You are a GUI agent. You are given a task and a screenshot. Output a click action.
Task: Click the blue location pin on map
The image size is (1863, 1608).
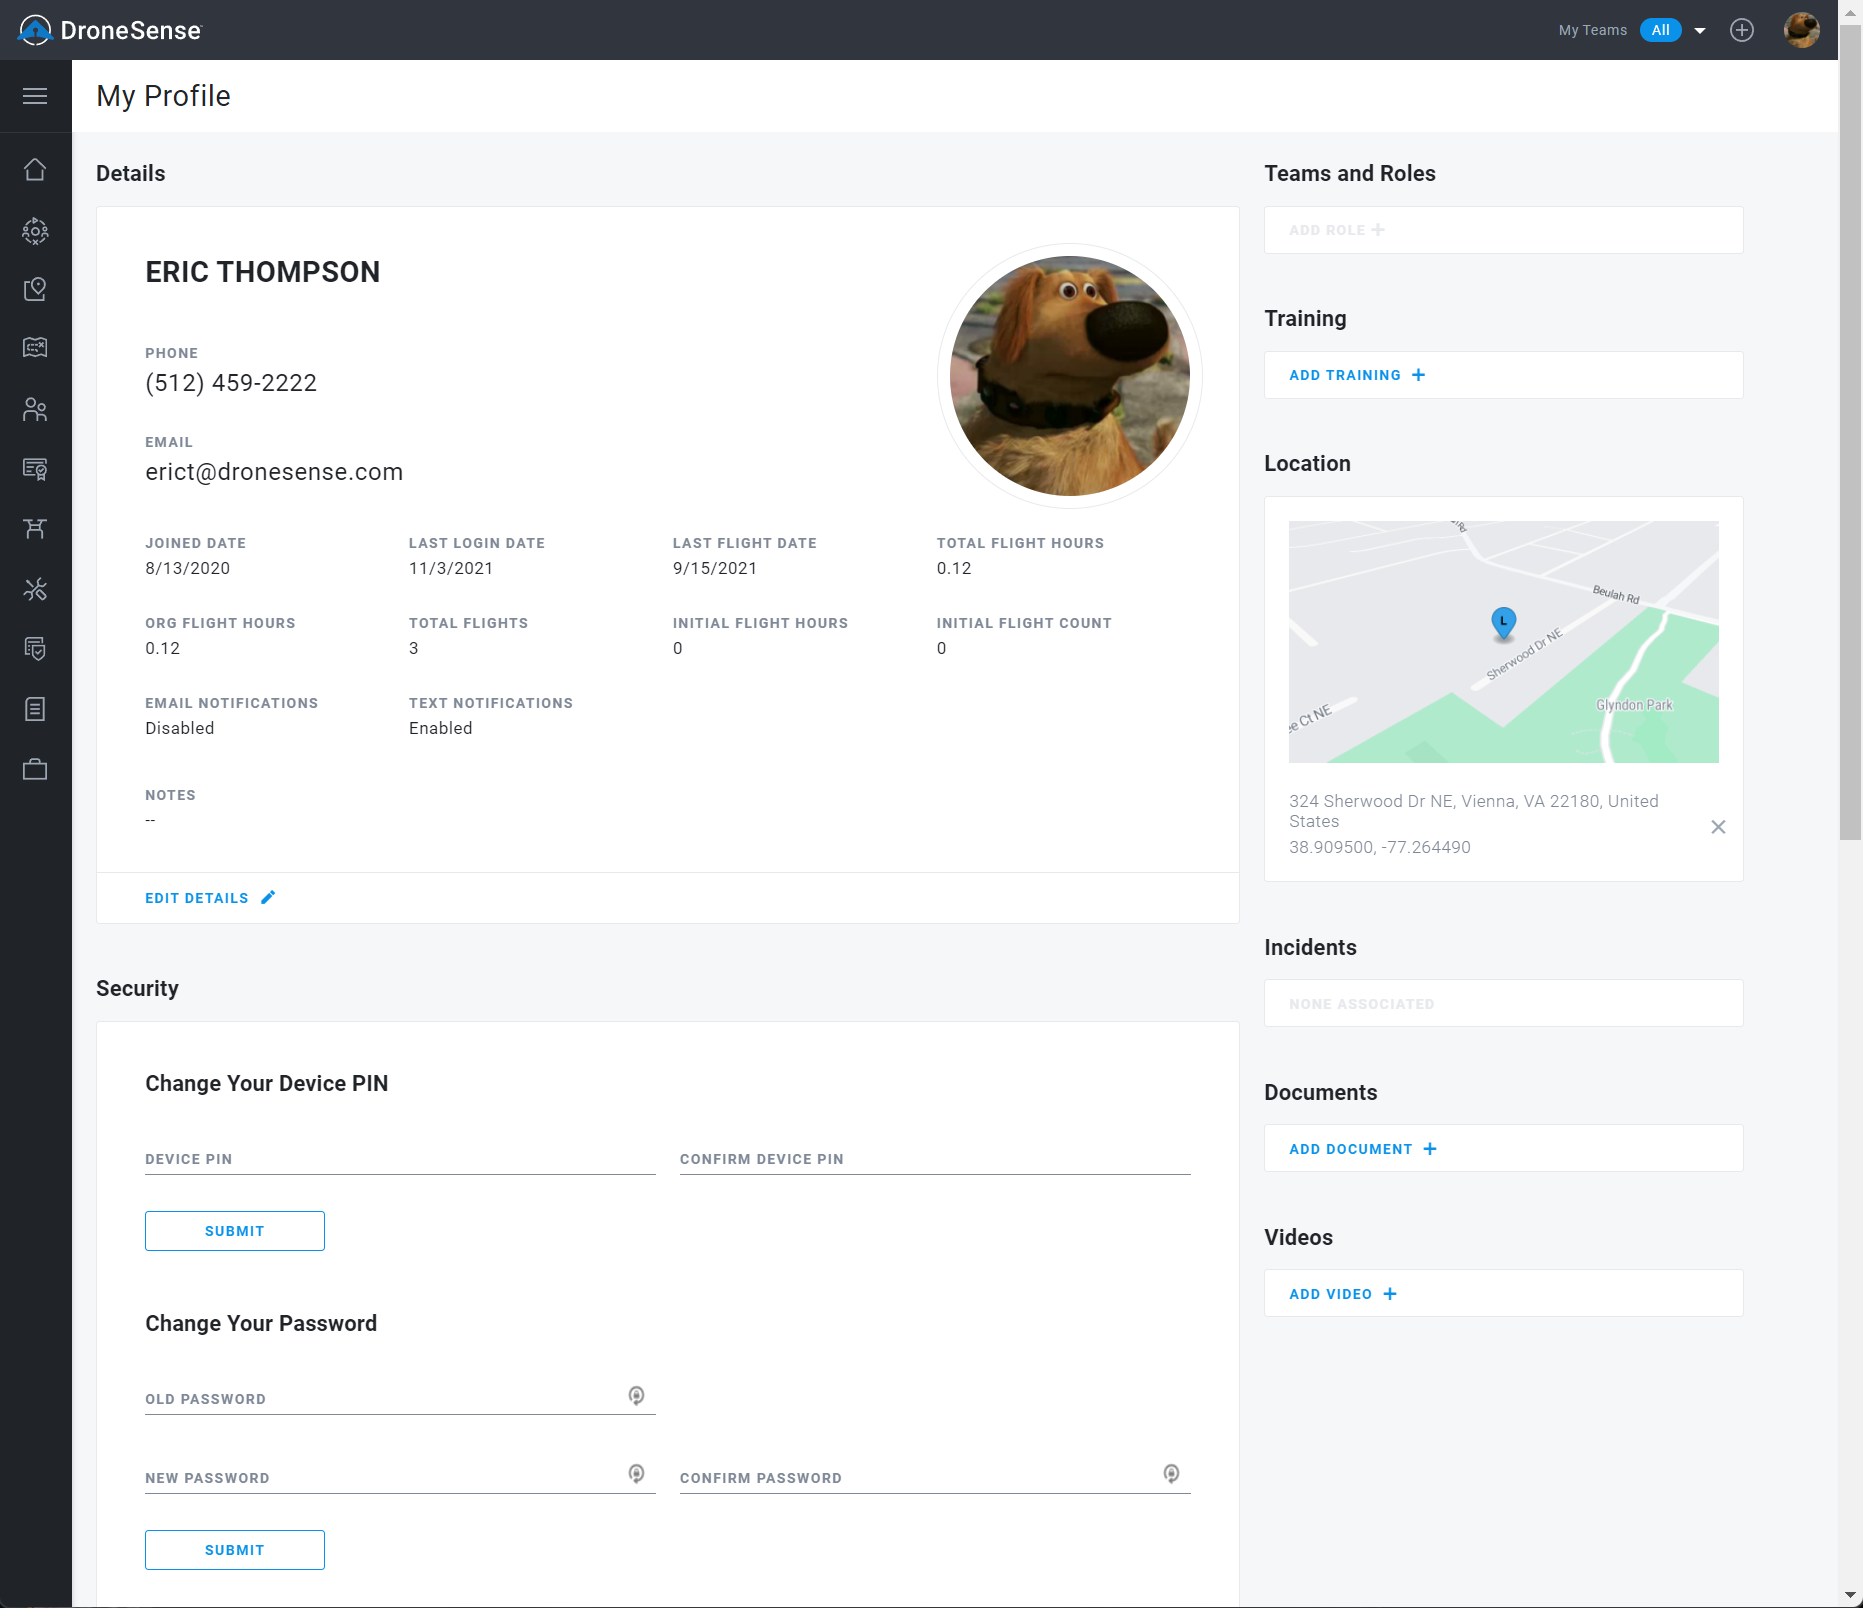1503,622
